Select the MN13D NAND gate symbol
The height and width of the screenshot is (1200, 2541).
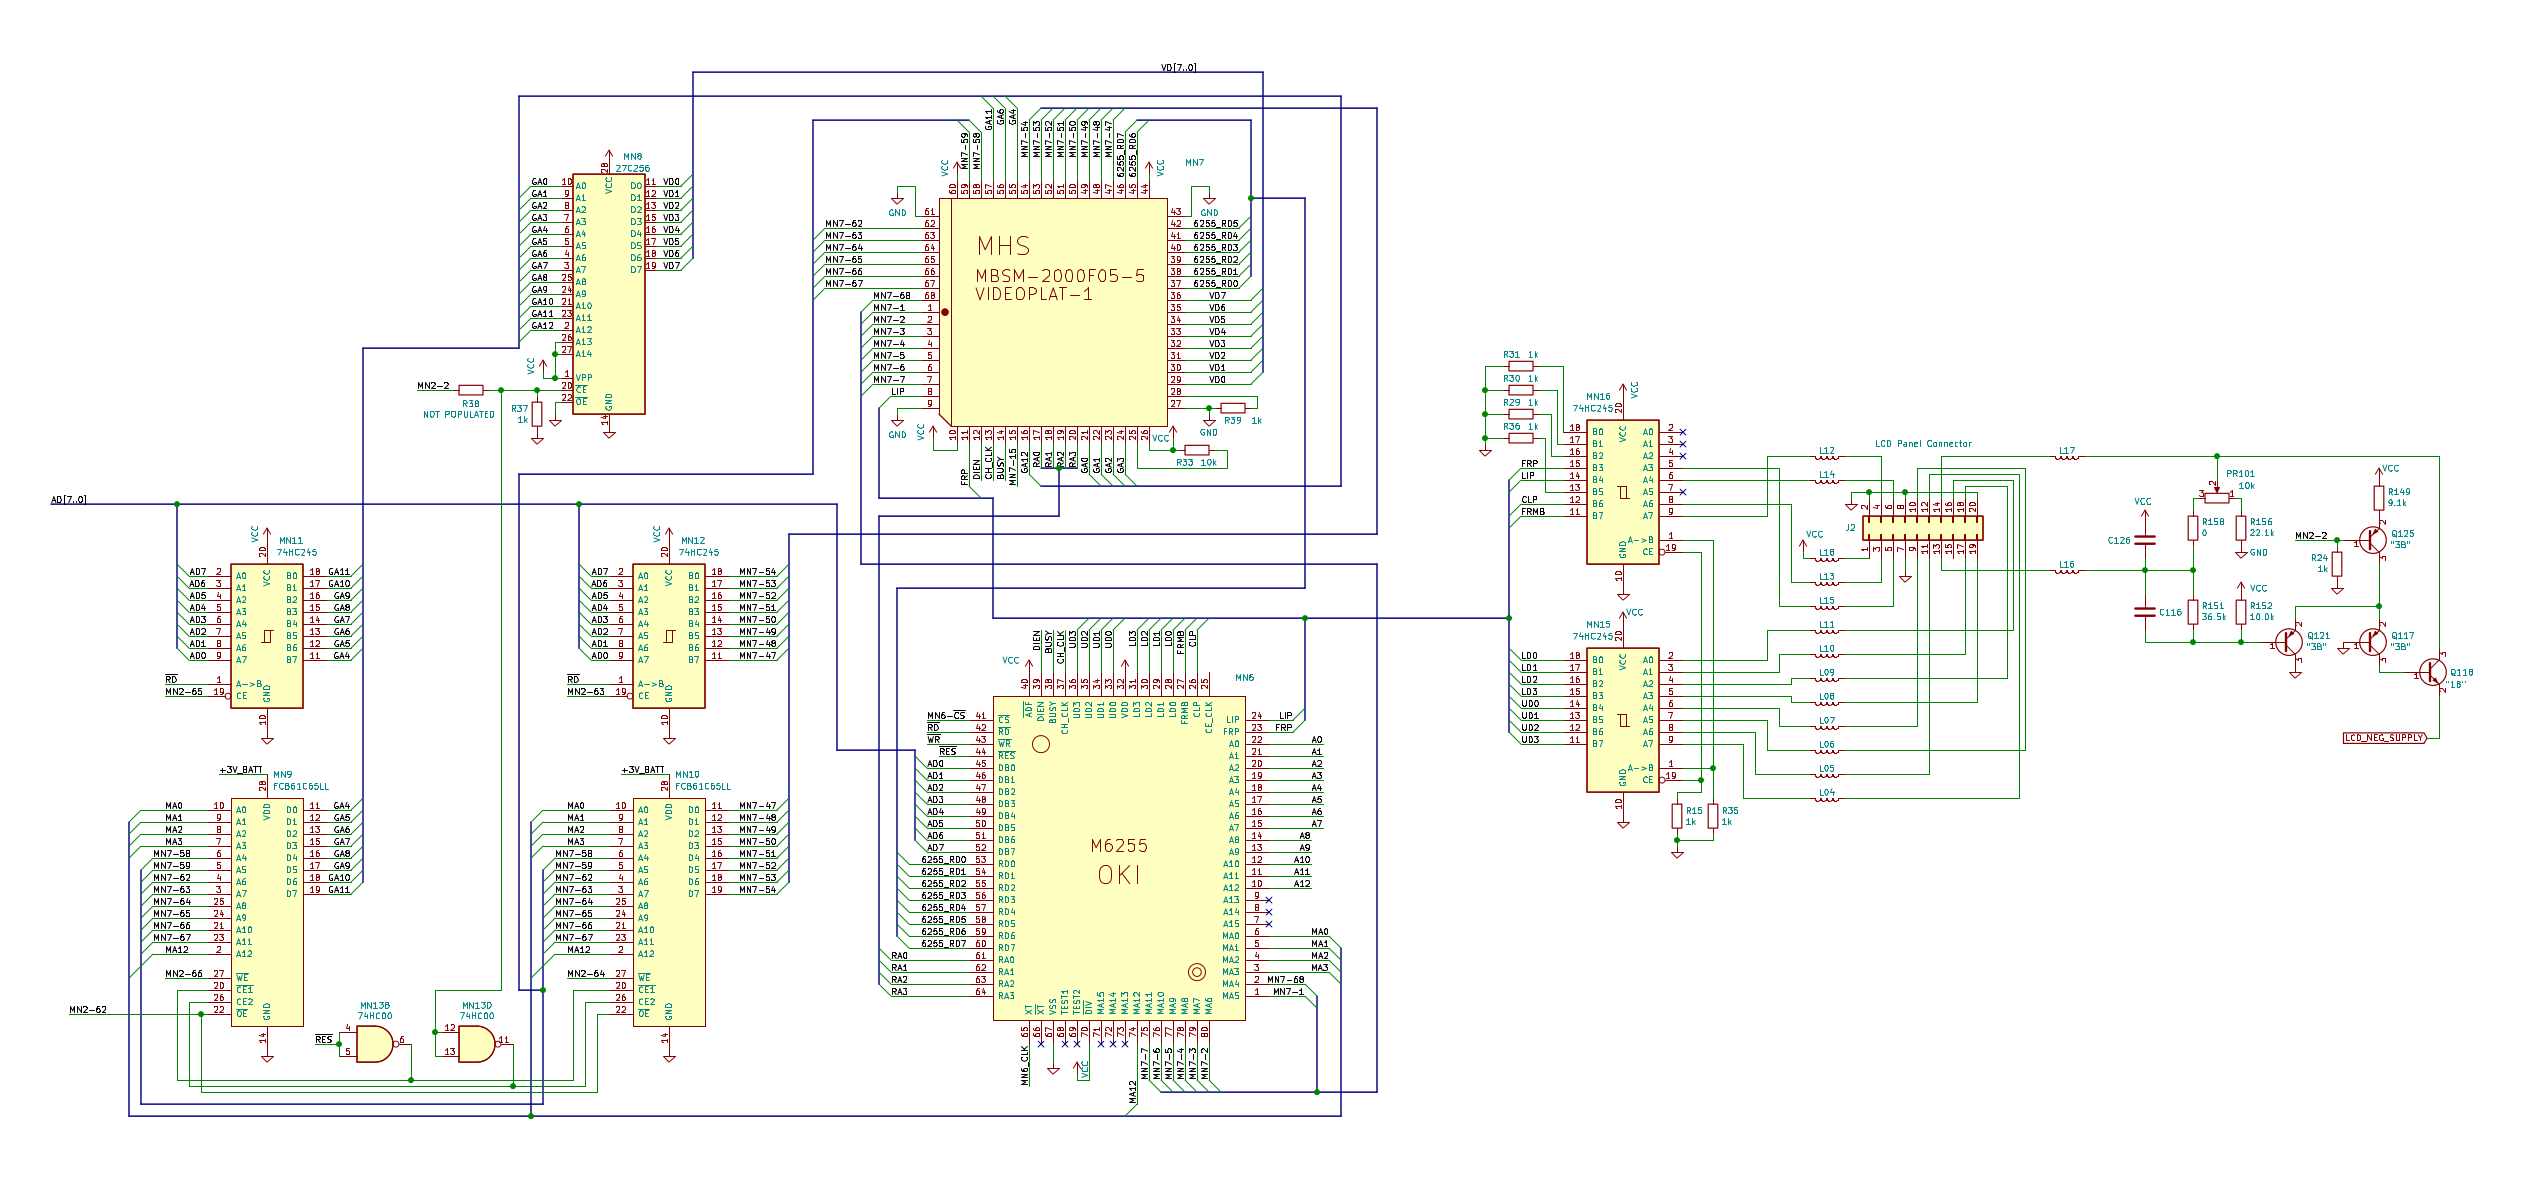[x=476, y=1044]
